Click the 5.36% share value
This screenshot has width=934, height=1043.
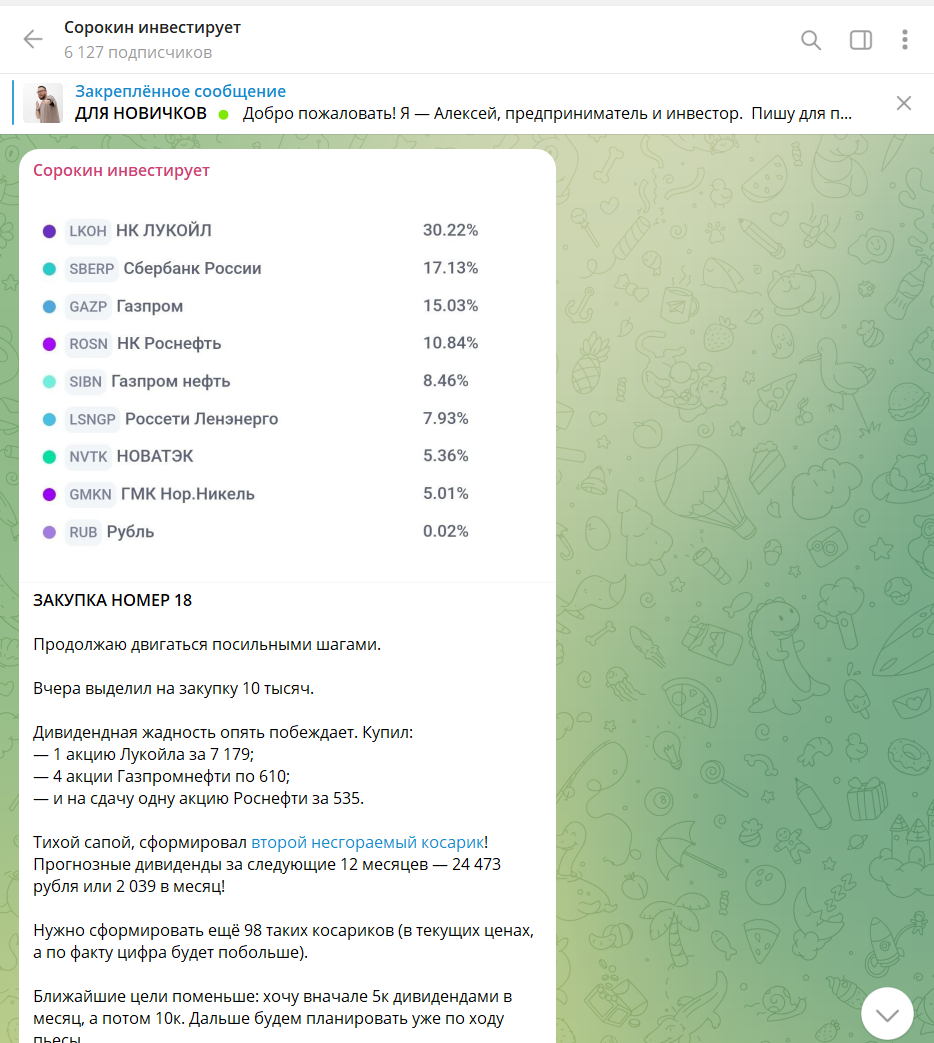(x=446, y=456)
